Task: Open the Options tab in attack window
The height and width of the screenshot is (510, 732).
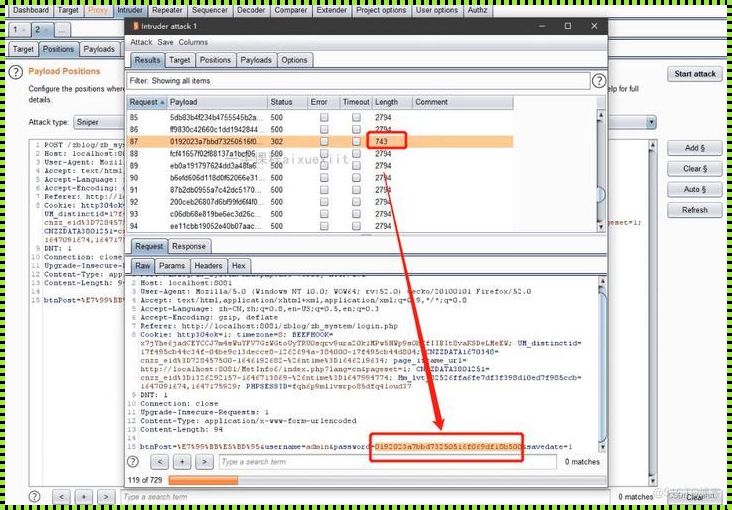Action: pyautogui.click(x=295, y=60)
